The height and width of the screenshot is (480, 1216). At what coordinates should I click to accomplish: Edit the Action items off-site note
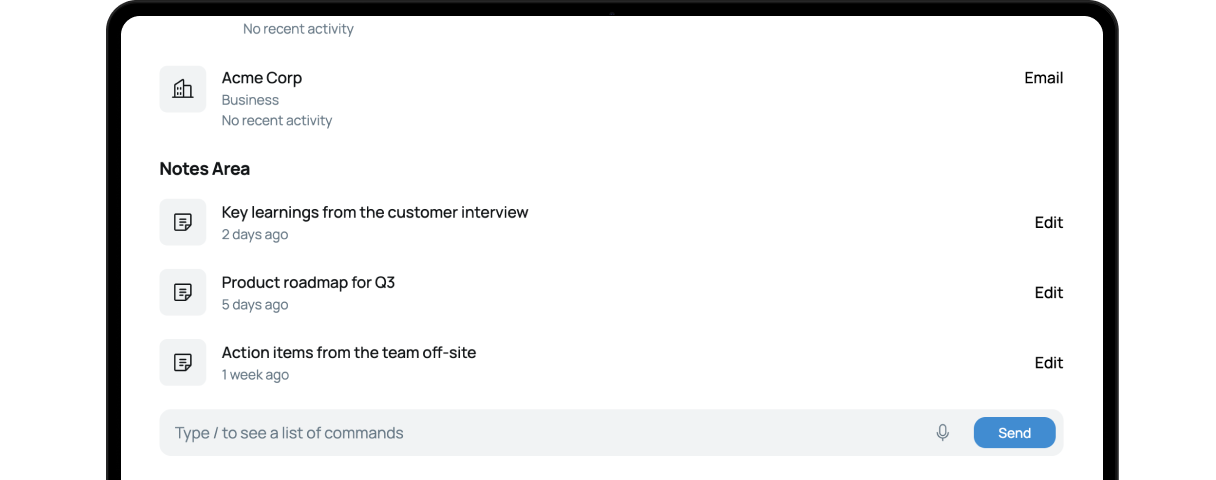1048,362
